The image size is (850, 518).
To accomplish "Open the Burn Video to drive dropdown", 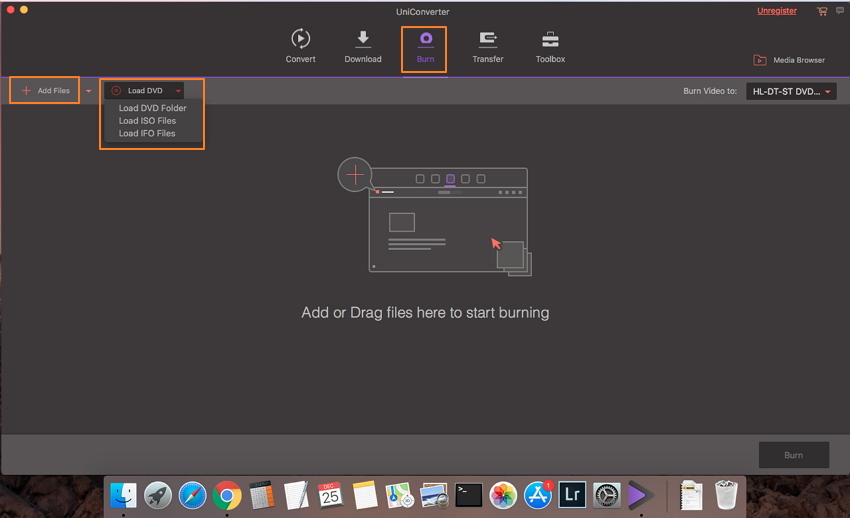I will [x=791, y=91].
